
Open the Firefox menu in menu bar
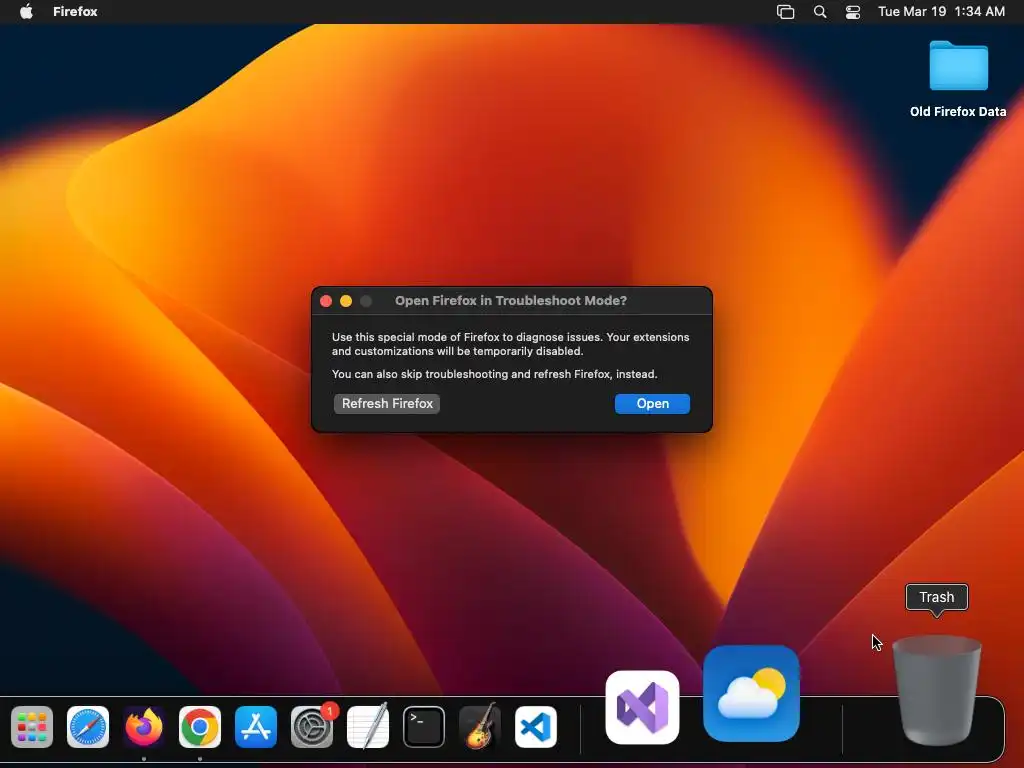tap(75, 11)
